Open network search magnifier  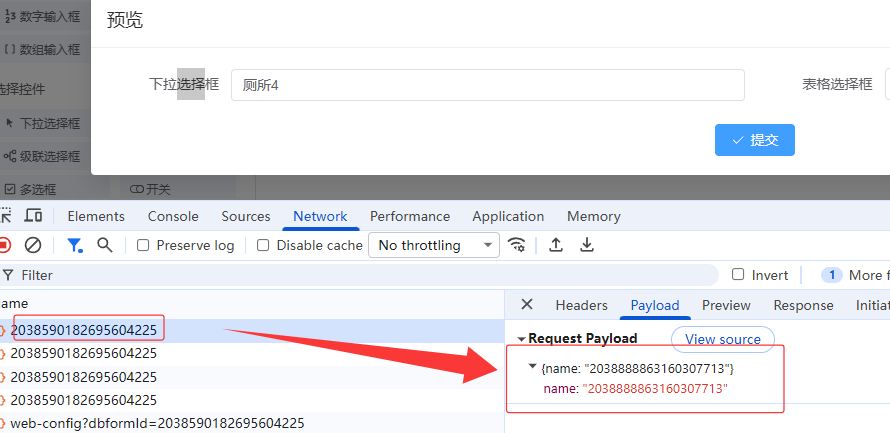click(x=104, y=245)
